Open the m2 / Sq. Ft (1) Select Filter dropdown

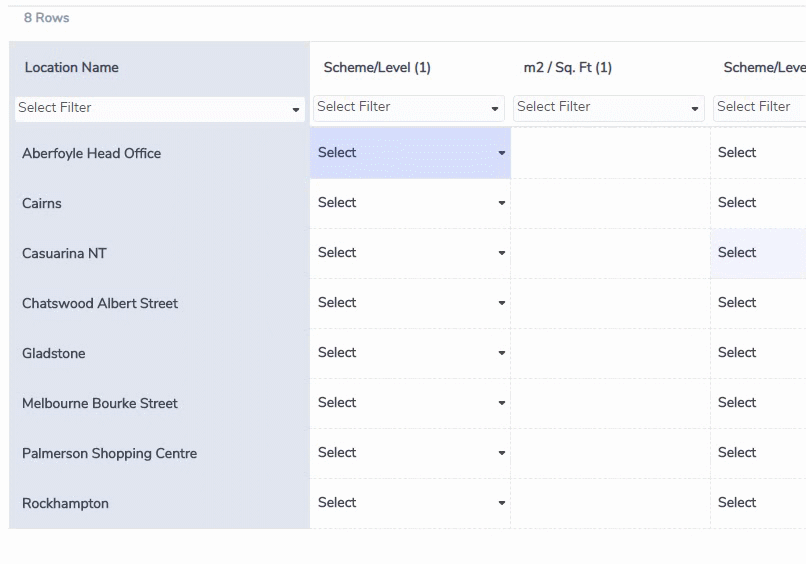[609, 108]
